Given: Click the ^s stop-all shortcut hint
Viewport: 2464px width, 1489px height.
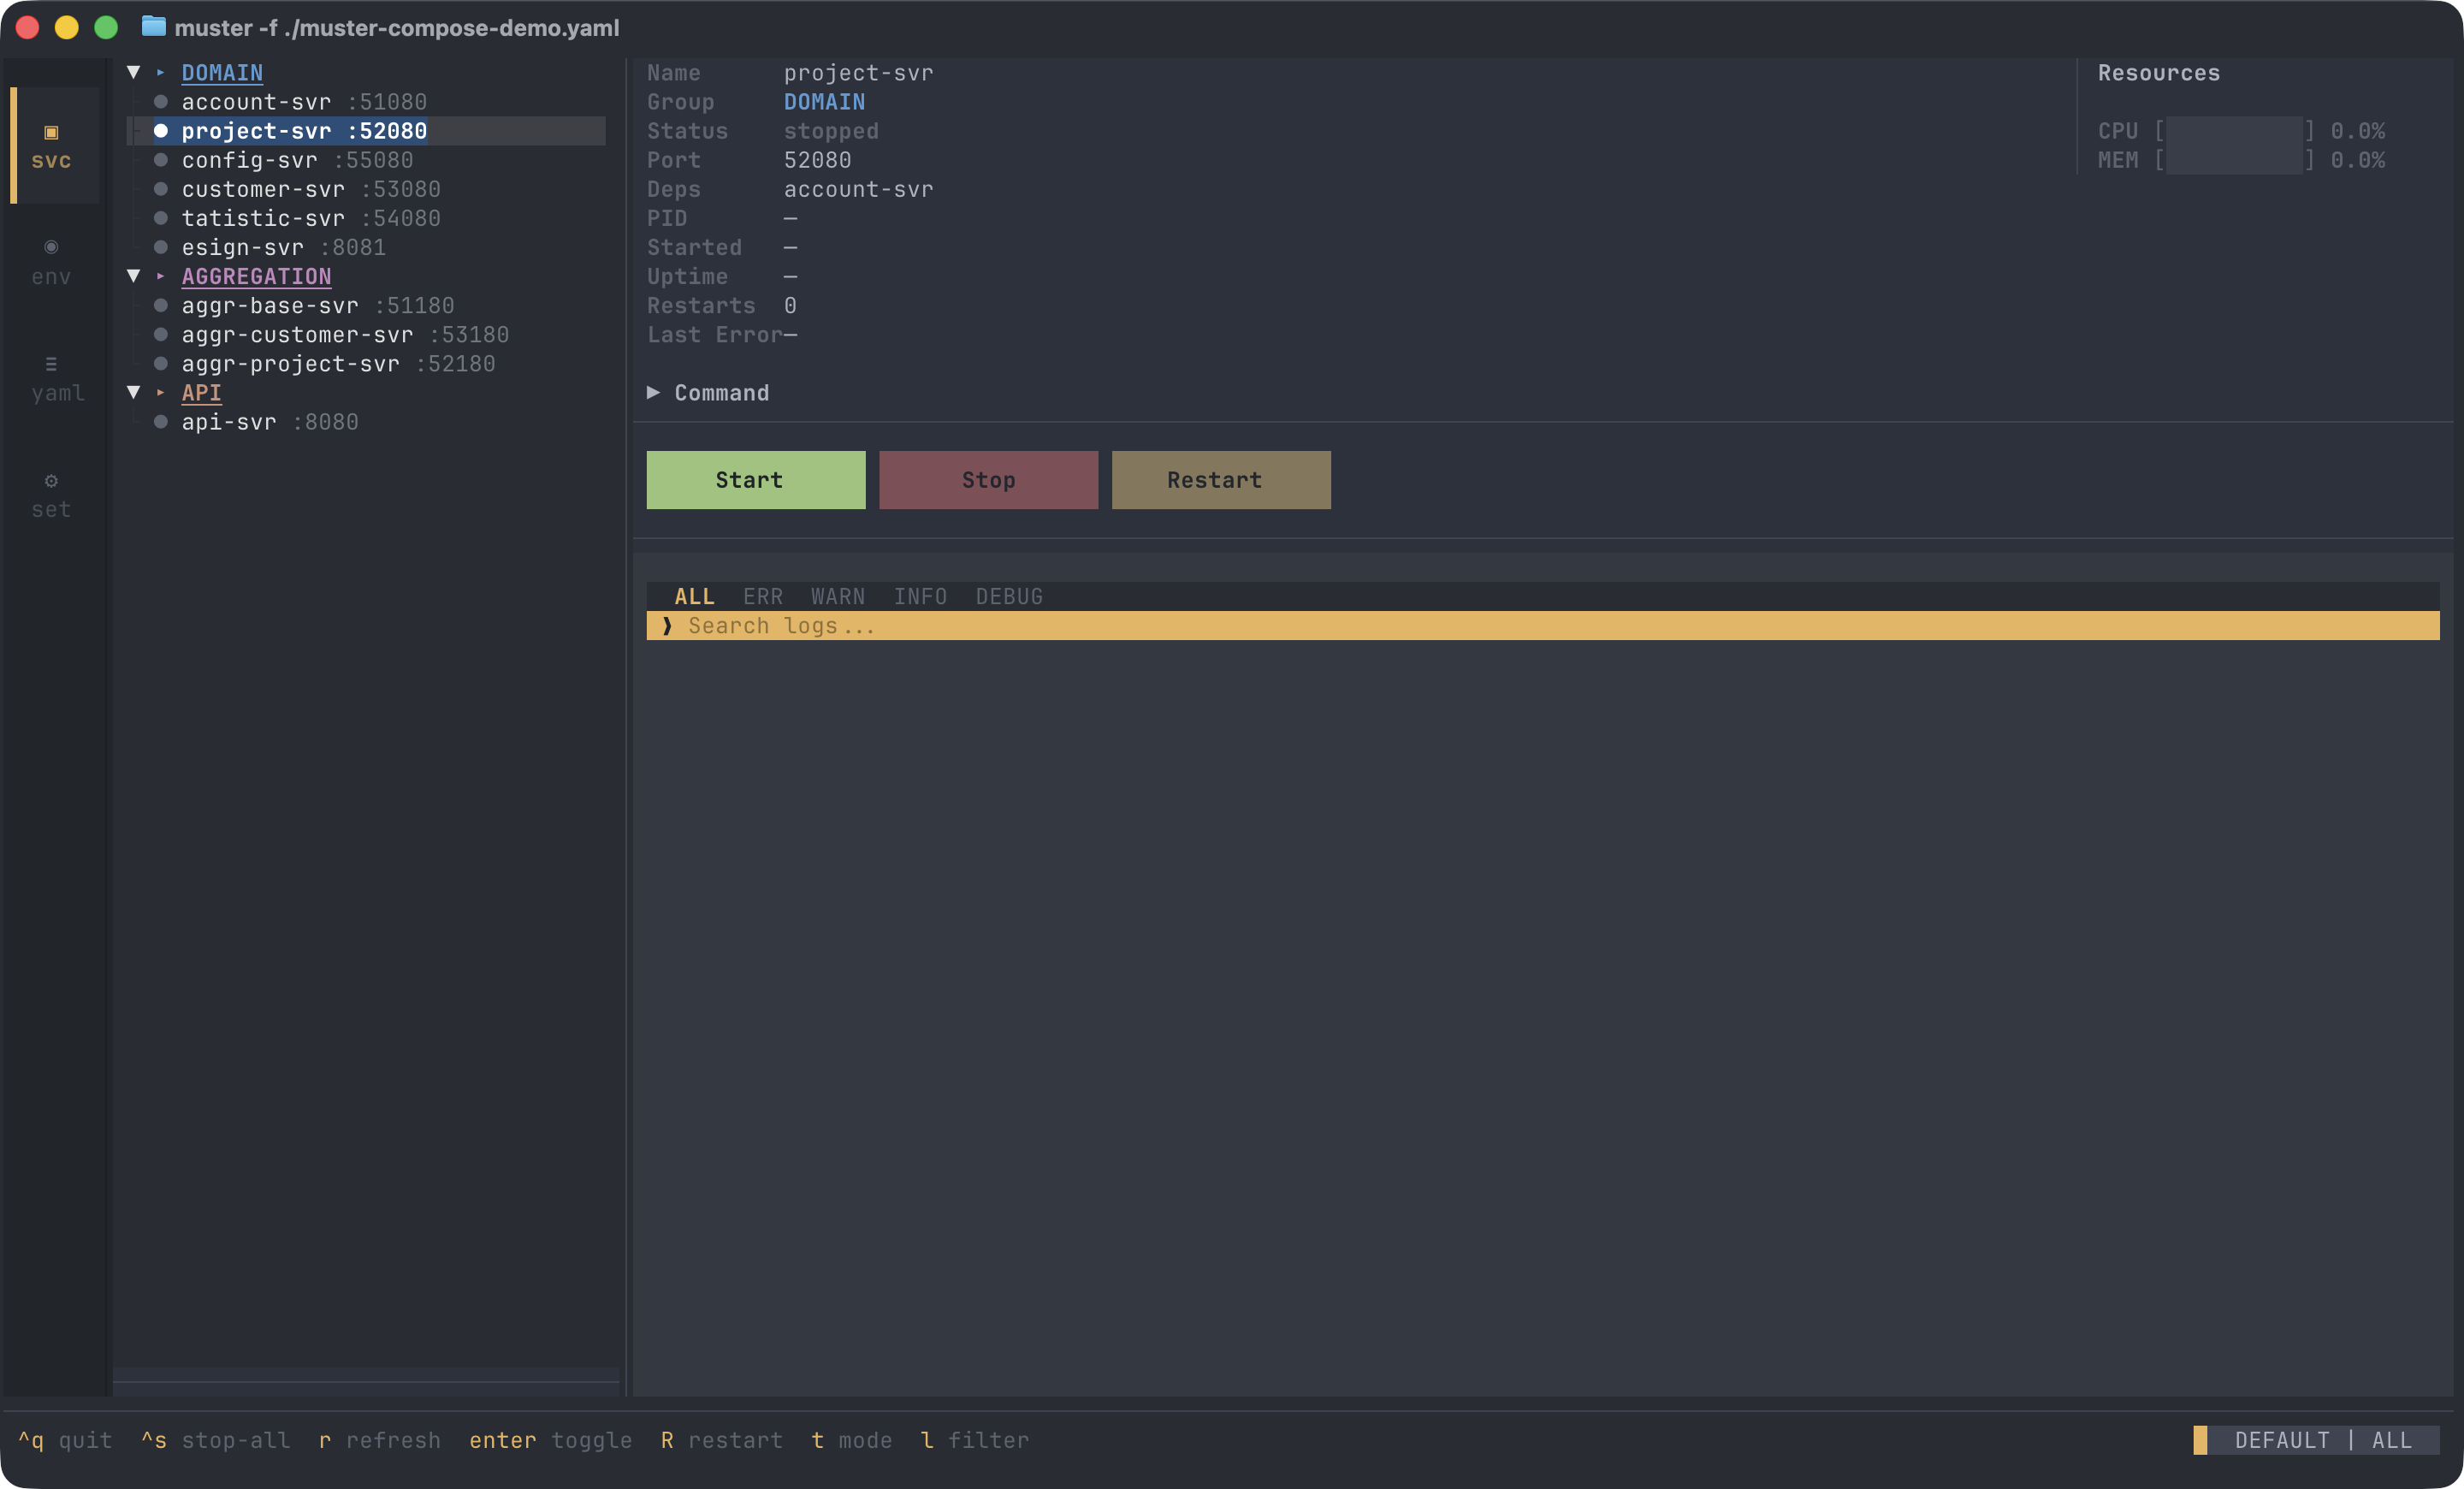Looking at the screenshot, I should pyautogui.click(x=215, y=1440).
